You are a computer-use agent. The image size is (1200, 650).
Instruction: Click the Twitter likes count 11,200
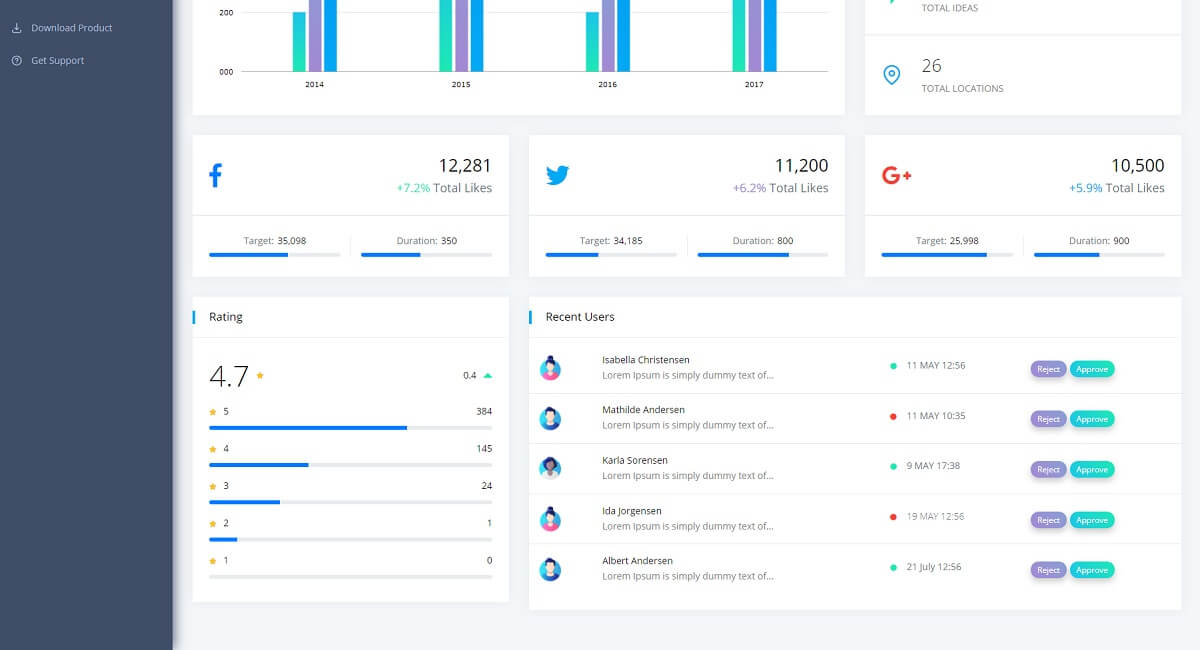(802, 166)
